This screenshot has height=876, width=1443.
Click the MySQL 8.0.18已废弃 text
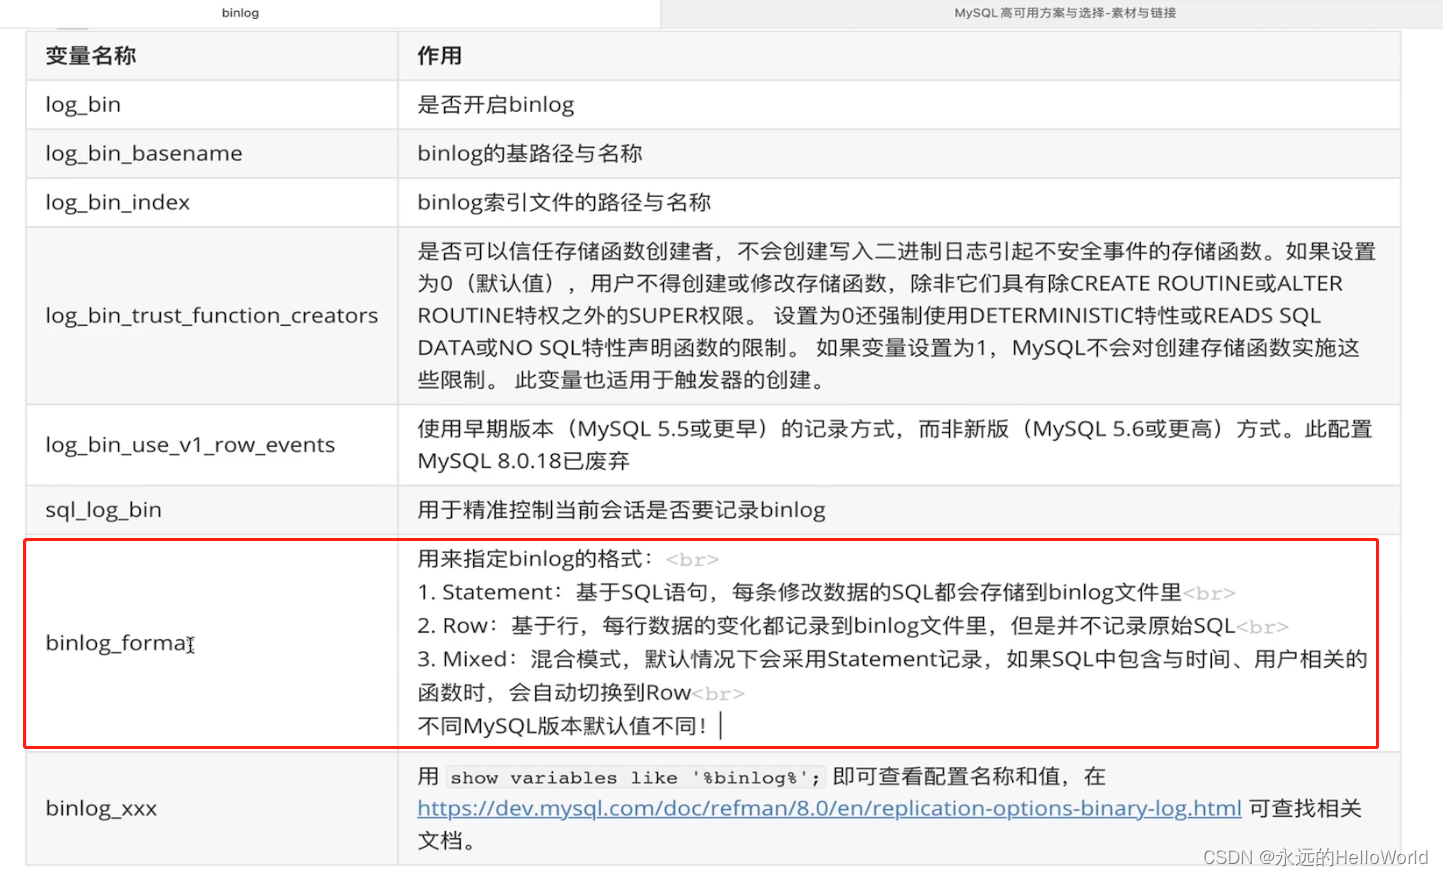(523, 461)
